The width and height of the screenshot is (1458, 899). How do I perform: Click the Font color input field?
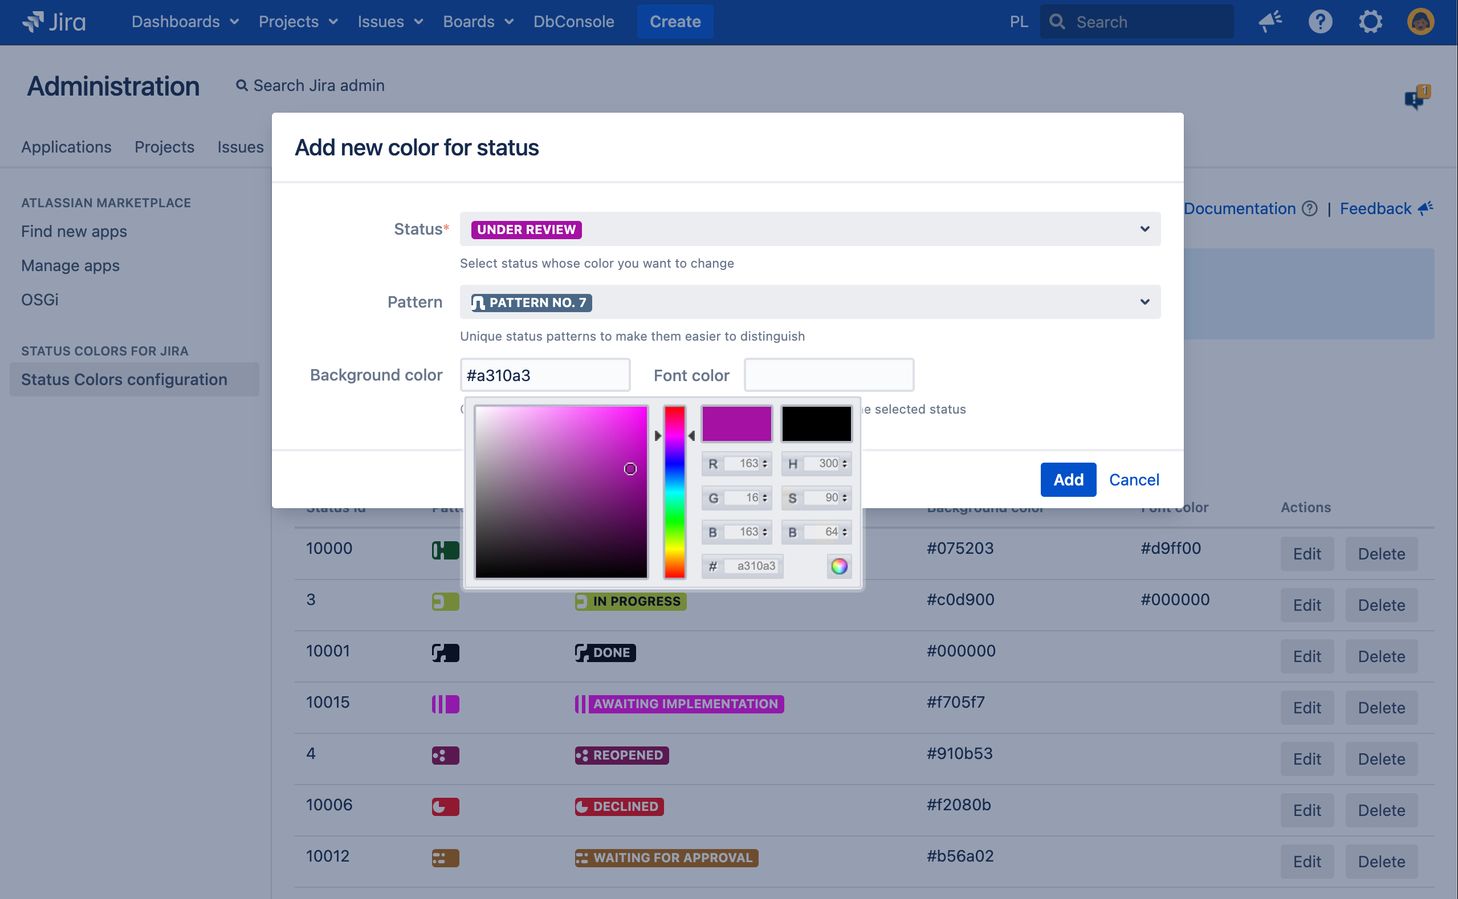(829, 375)
